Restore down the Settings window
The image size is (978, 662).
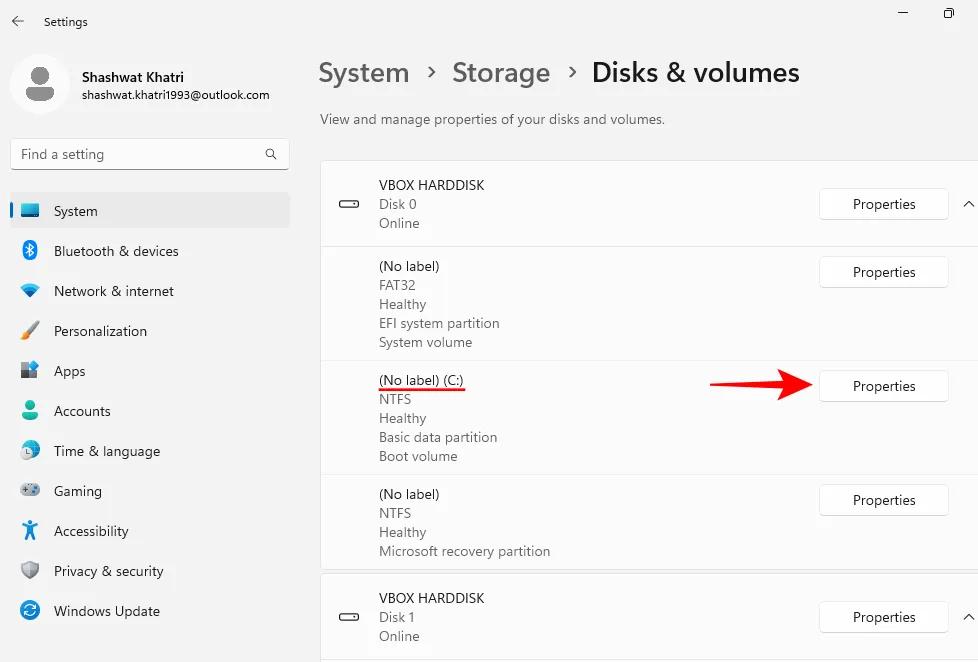point(949,13)
